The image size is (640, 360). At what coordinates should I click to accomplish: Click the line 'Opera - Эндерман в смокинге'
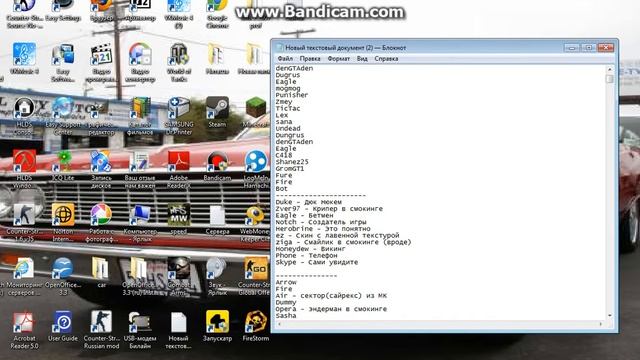tap(331, 309)
